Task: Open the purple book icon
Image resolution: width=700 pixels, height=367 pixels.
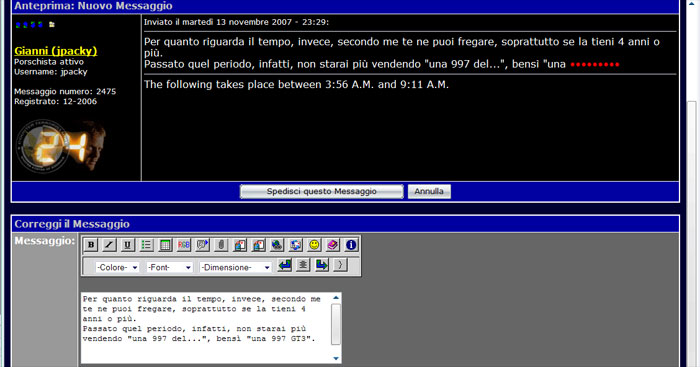Action: (x=333, y=245)
